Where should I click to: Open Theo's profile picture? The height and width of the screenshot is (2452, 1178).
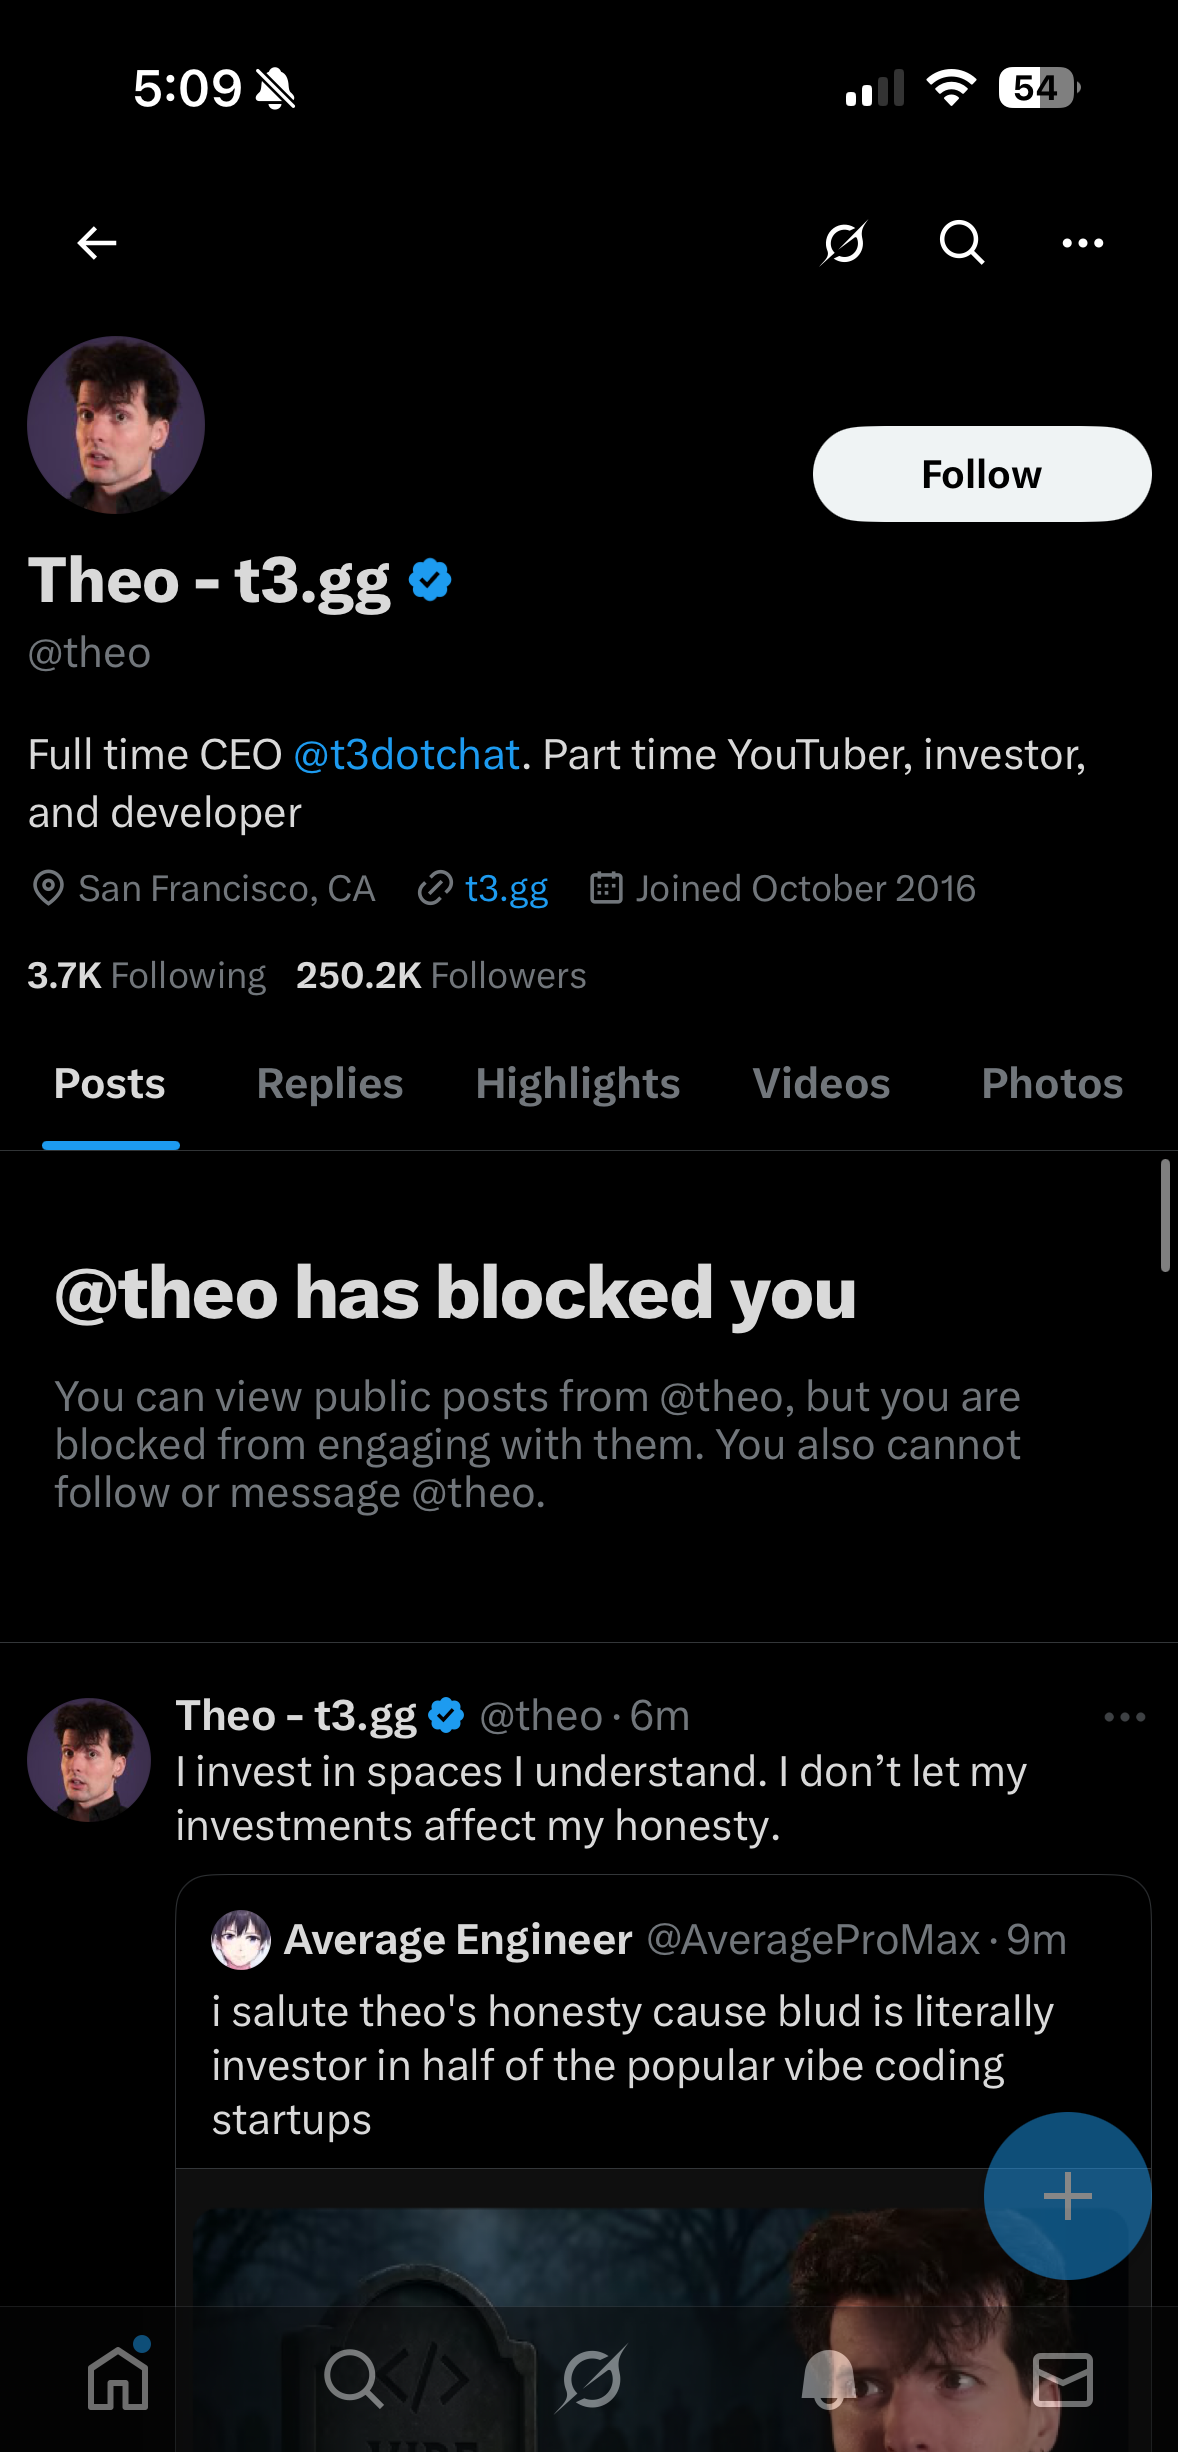116,425
